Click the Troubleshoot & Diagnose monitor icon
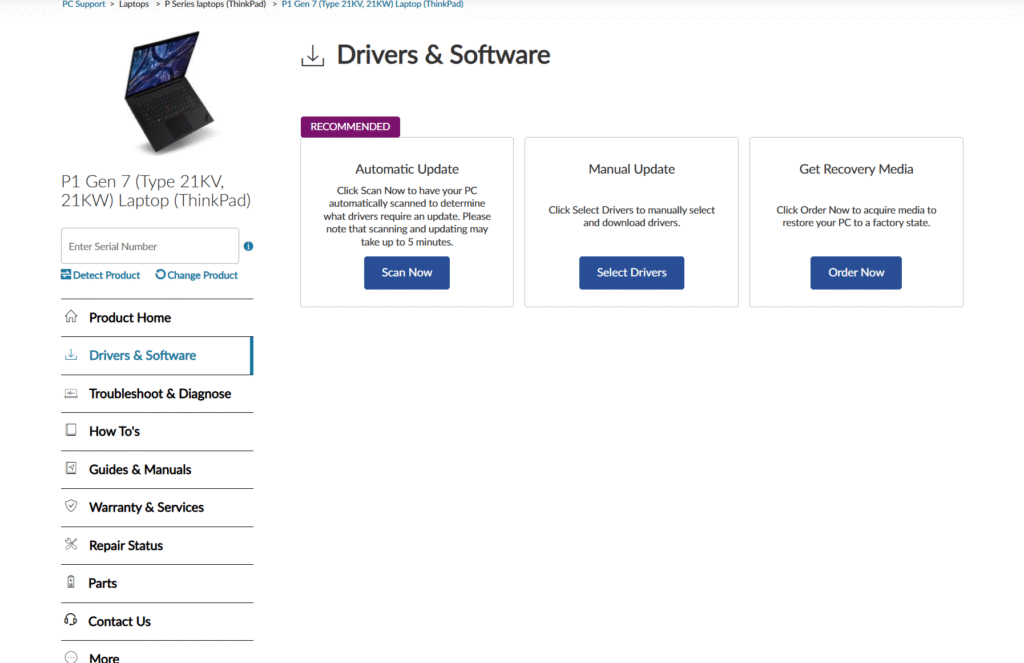The width and height of the screenshot is (1024, 663). pyautogui.click(x=71, y=393)
